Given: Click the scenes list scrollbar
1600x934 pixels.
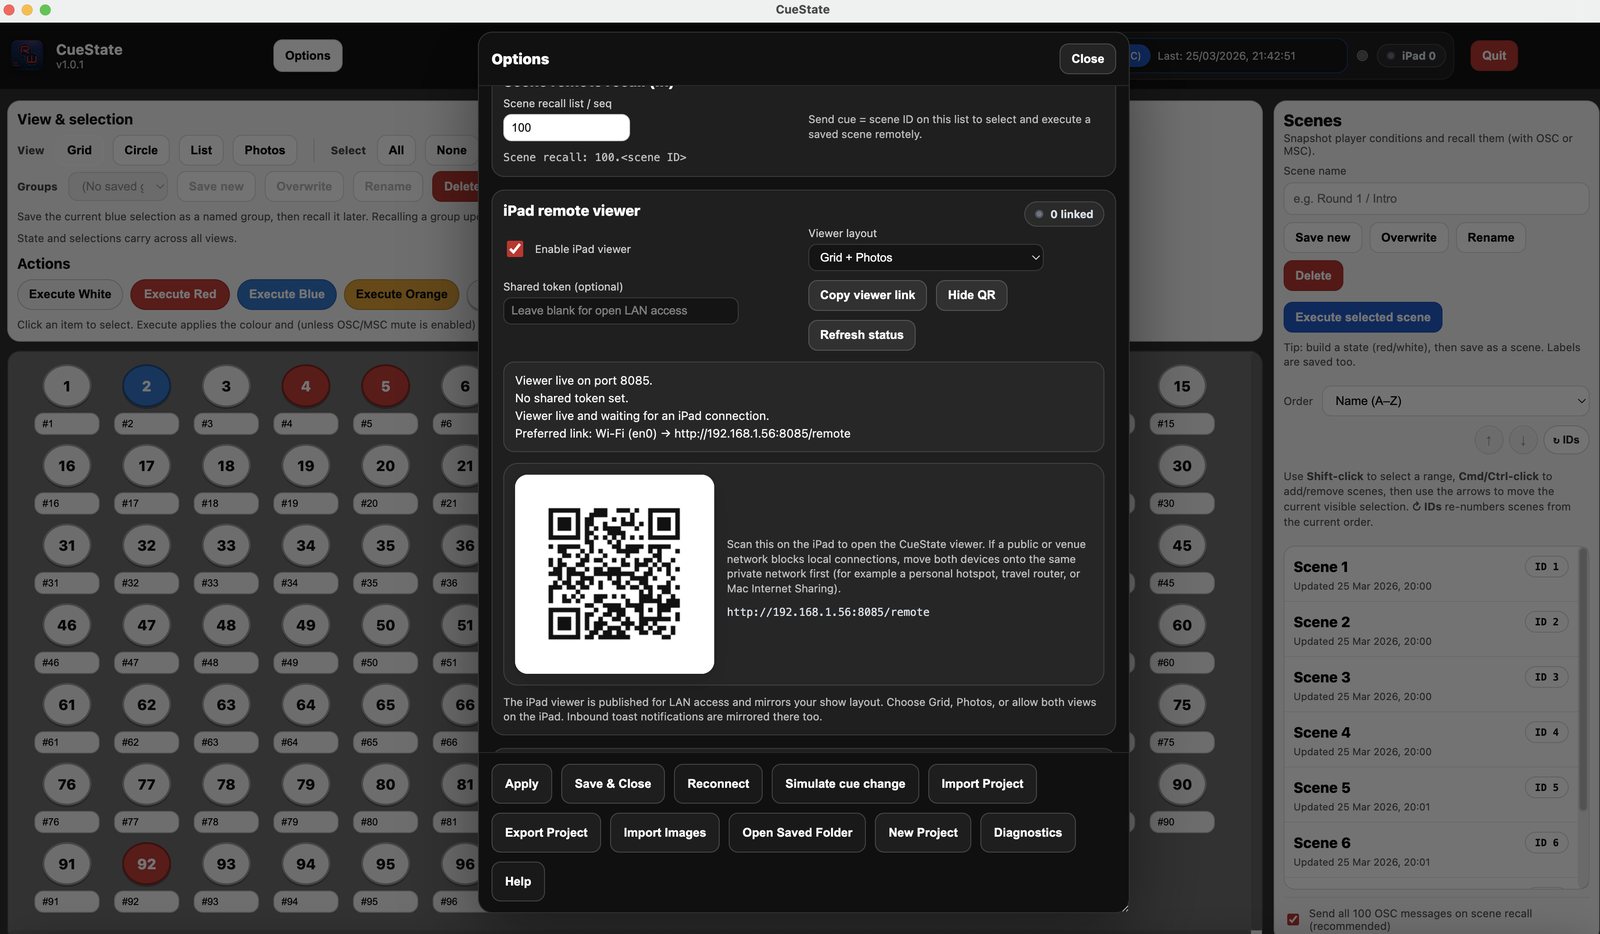Looking at the screenshot, I should (x=1583, y=680).
